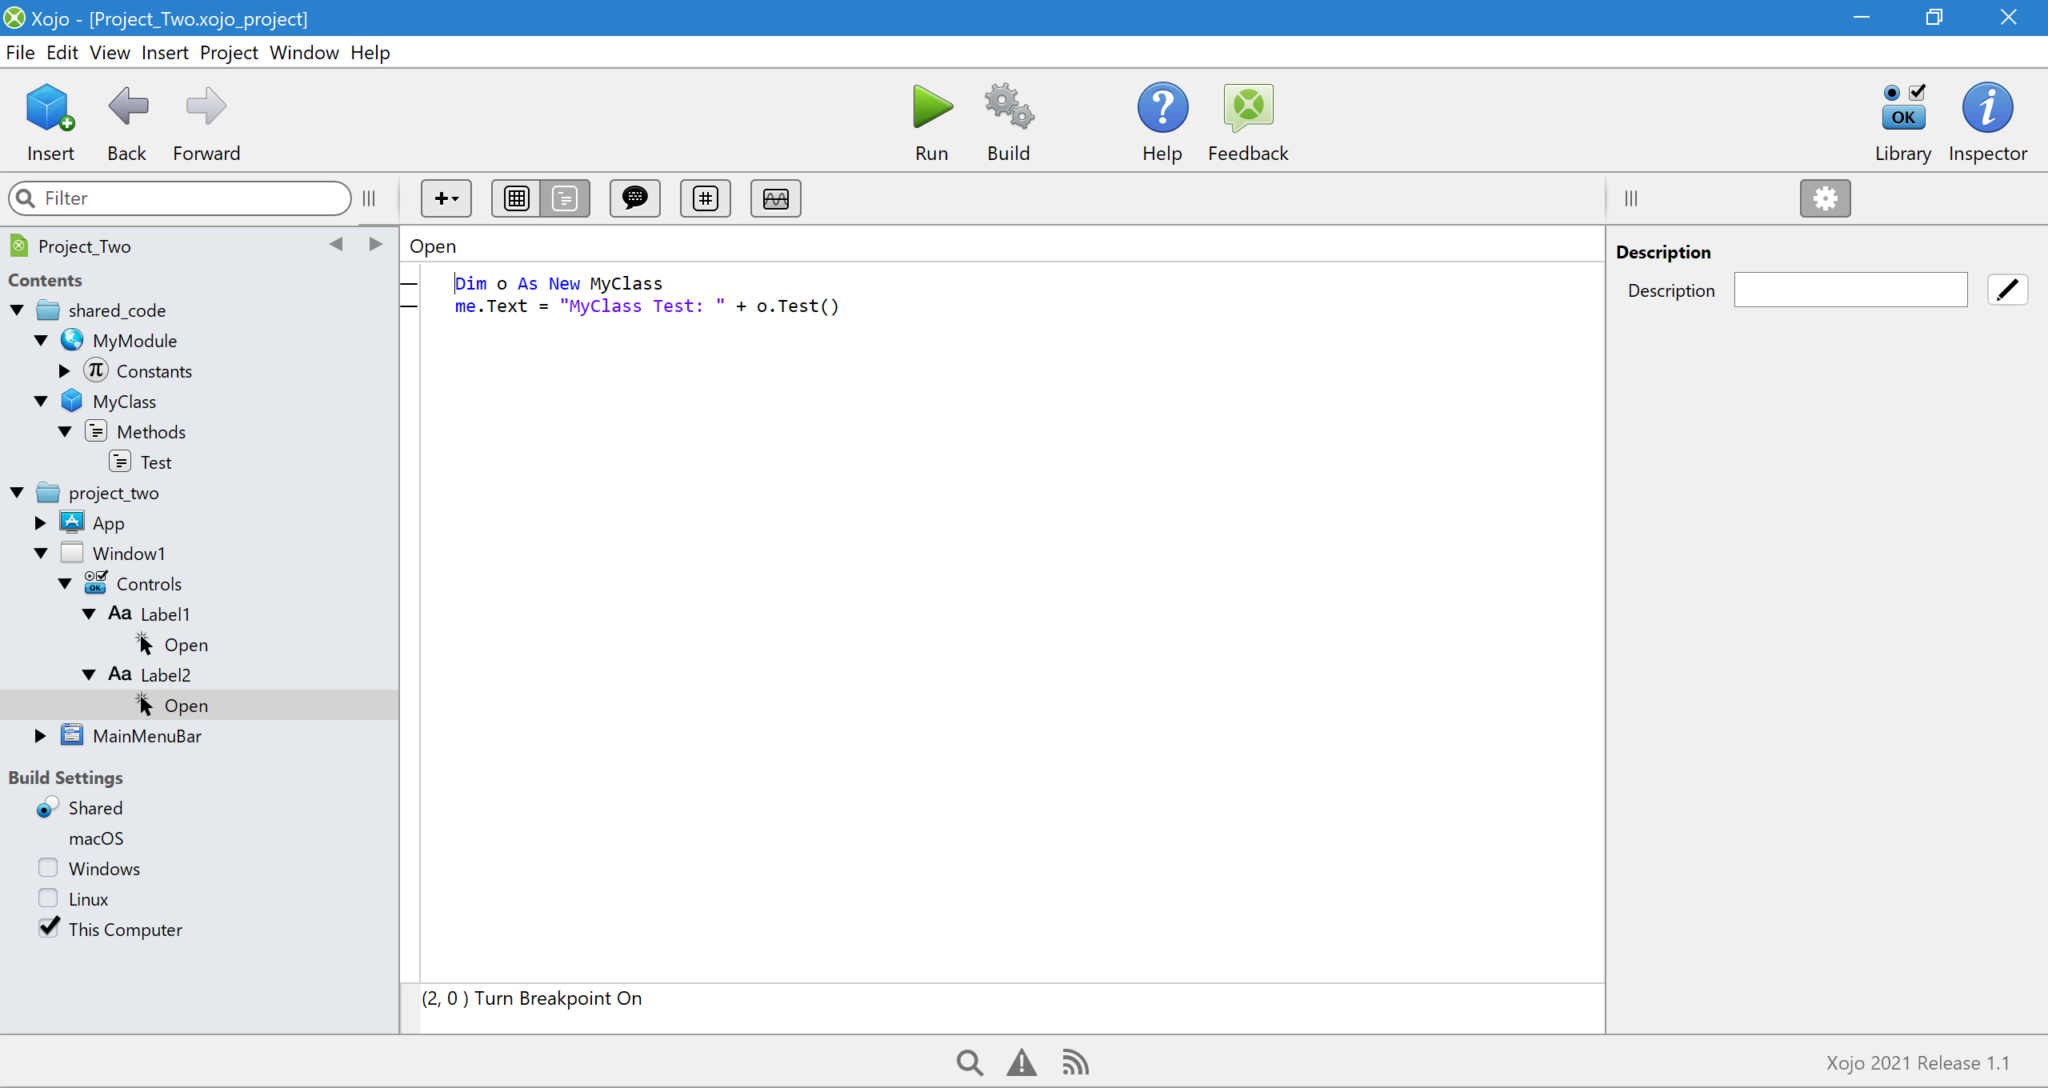Open Help from the toolbar

(x=1162, y=122)
